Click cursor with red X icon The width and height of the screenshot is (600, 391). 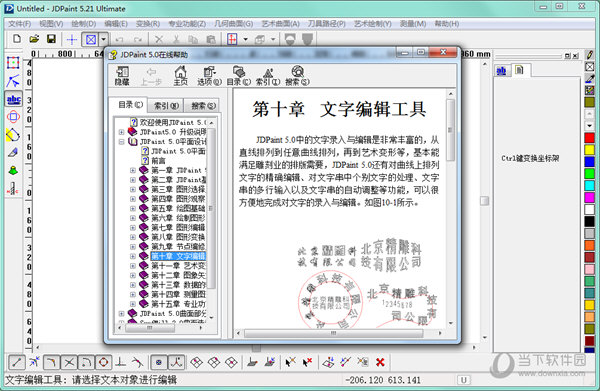pyautogui.click(x=307, y=362)
